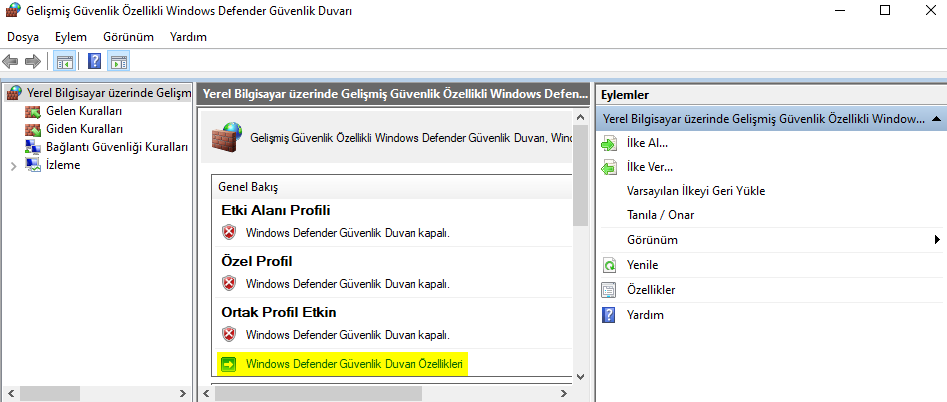The image size is (947, 402).
Task: Open the Görünüm menu in the menu bar
Action: 128,37
